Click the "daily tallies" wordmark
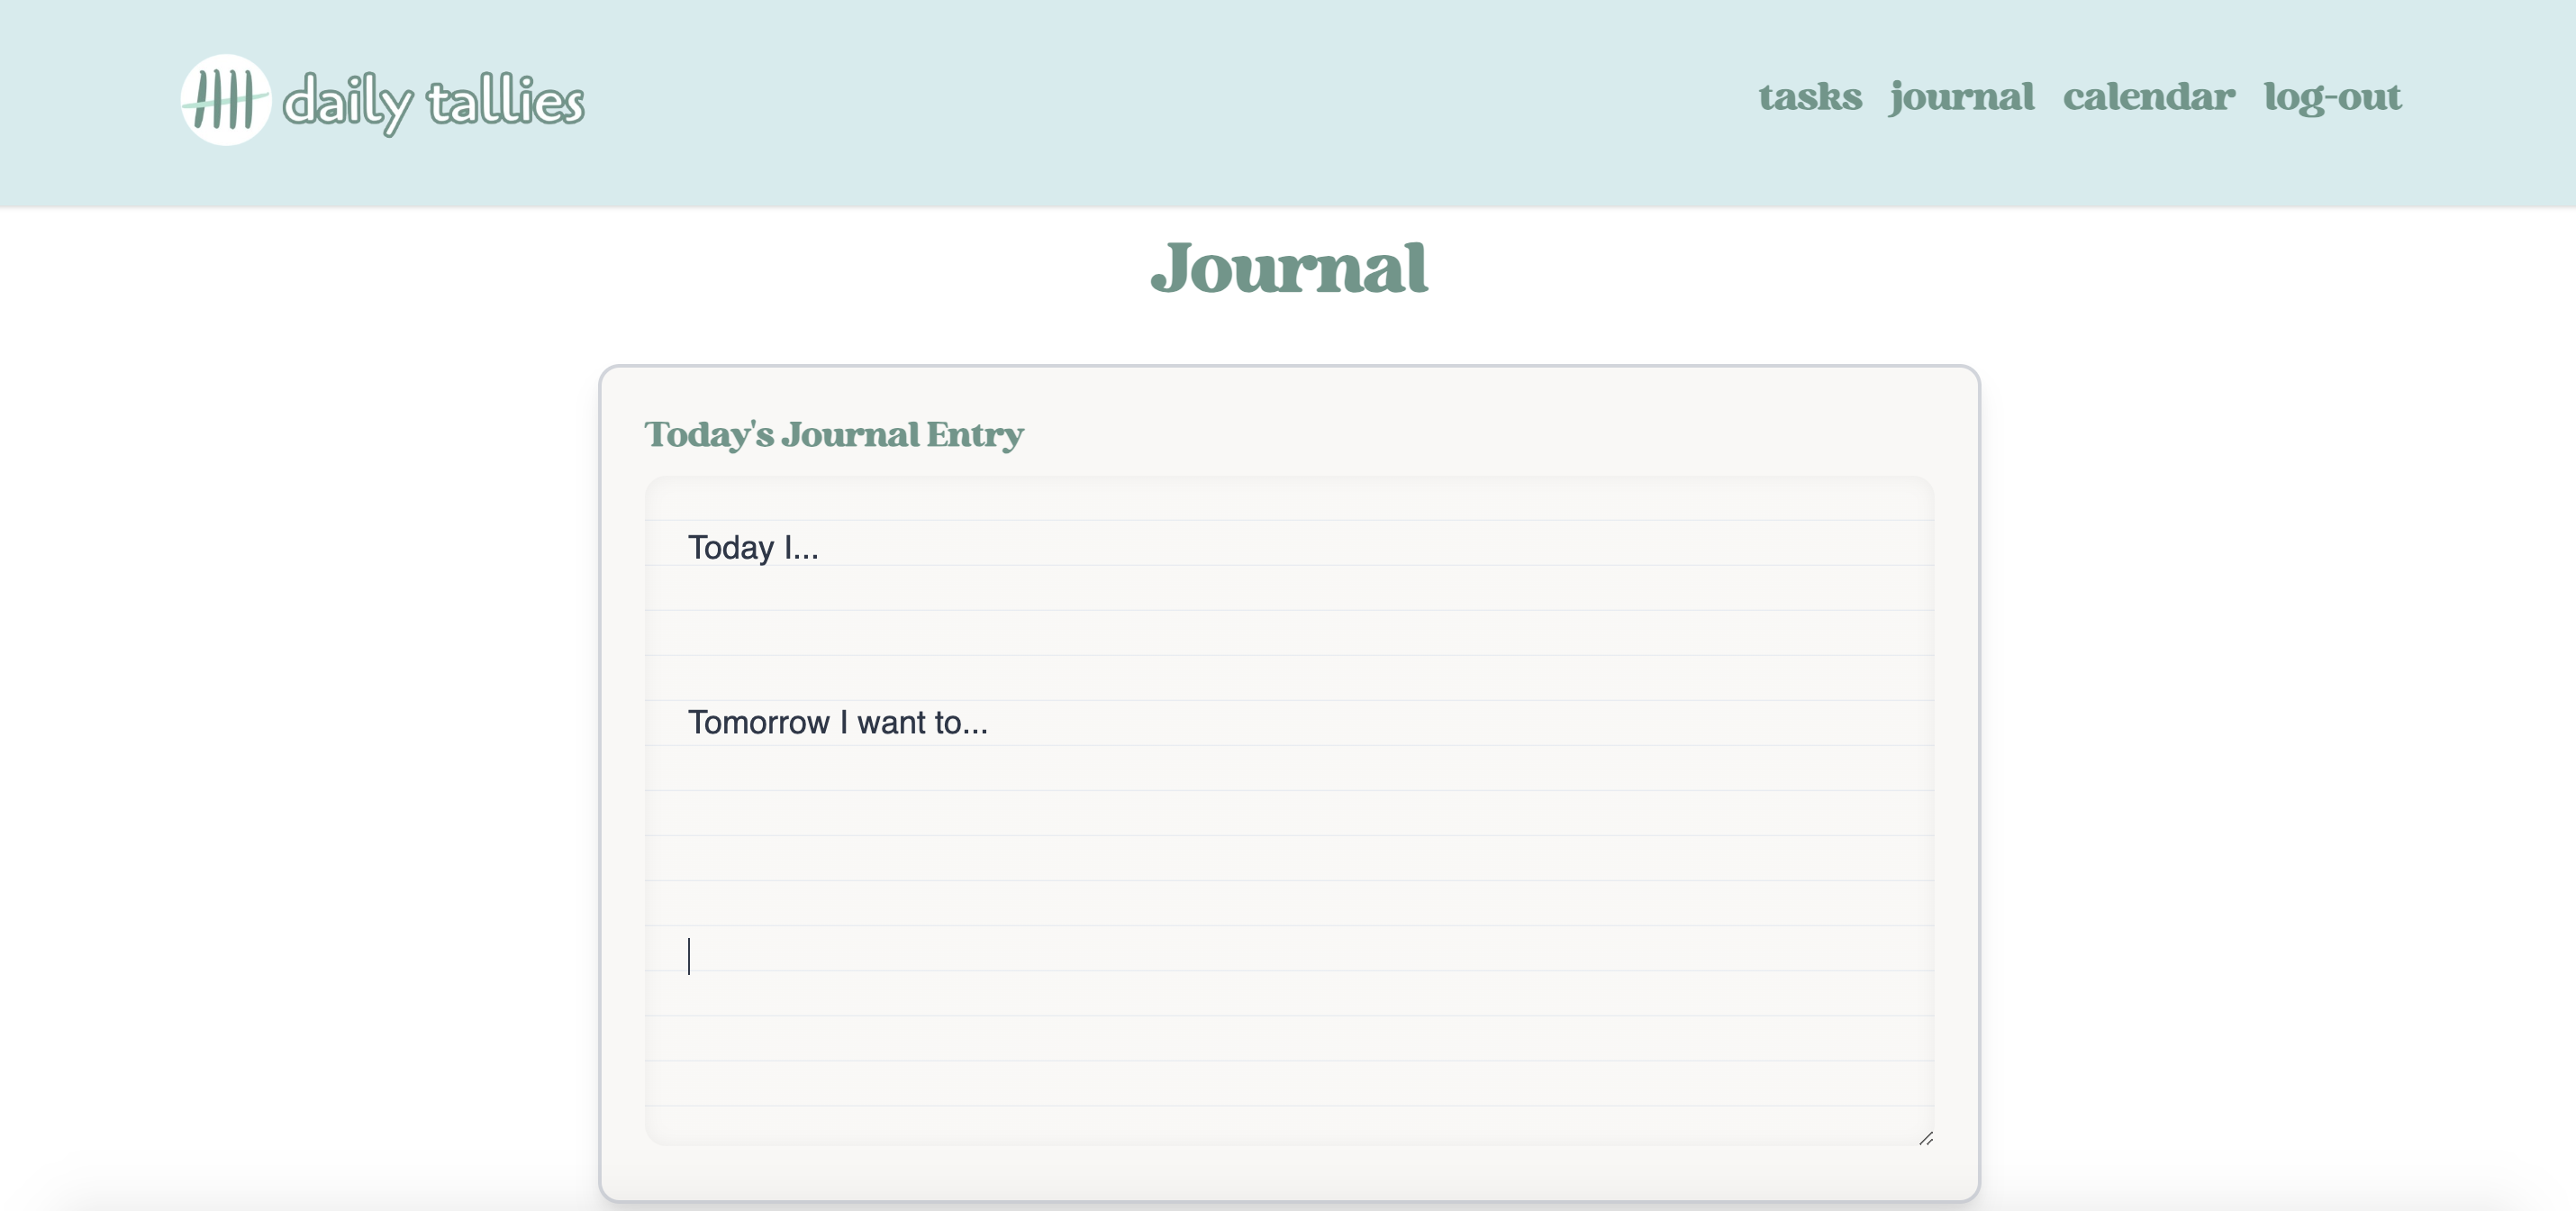Screen dimensions: 2576x1211 point(432,101)
